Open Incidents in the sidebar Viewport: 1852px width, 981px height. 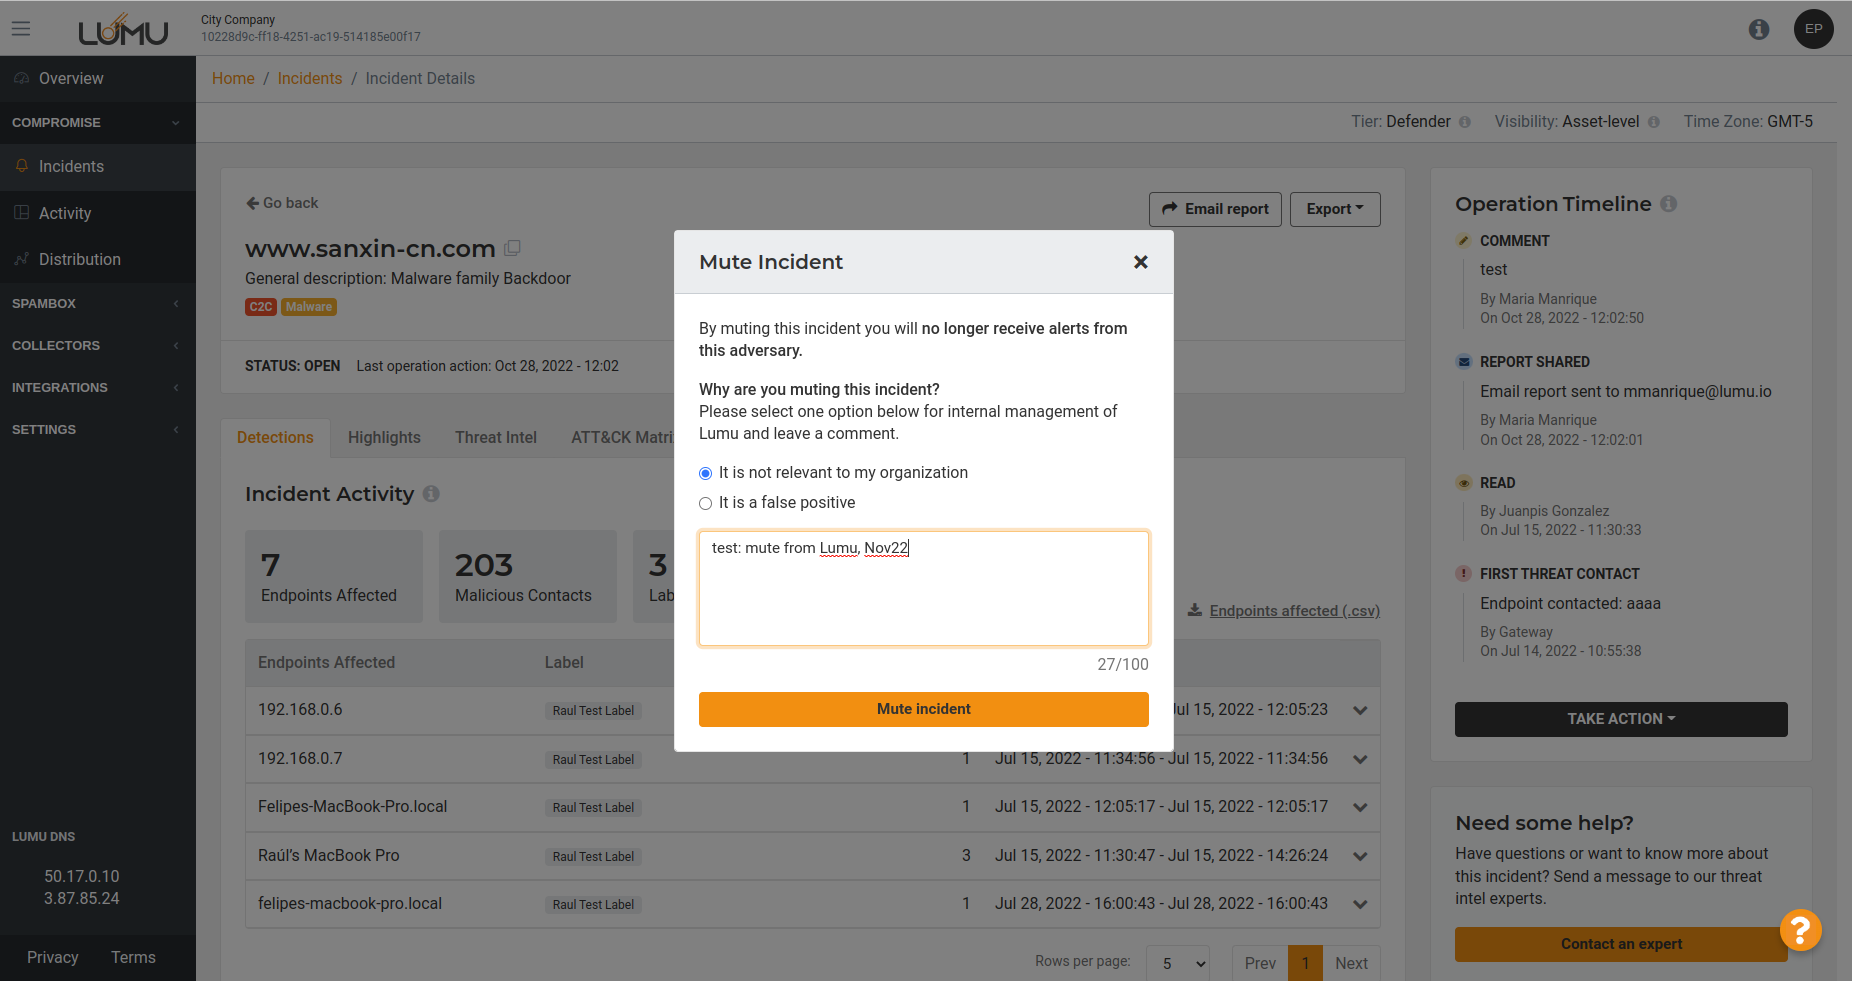click(x=71, y=167)
